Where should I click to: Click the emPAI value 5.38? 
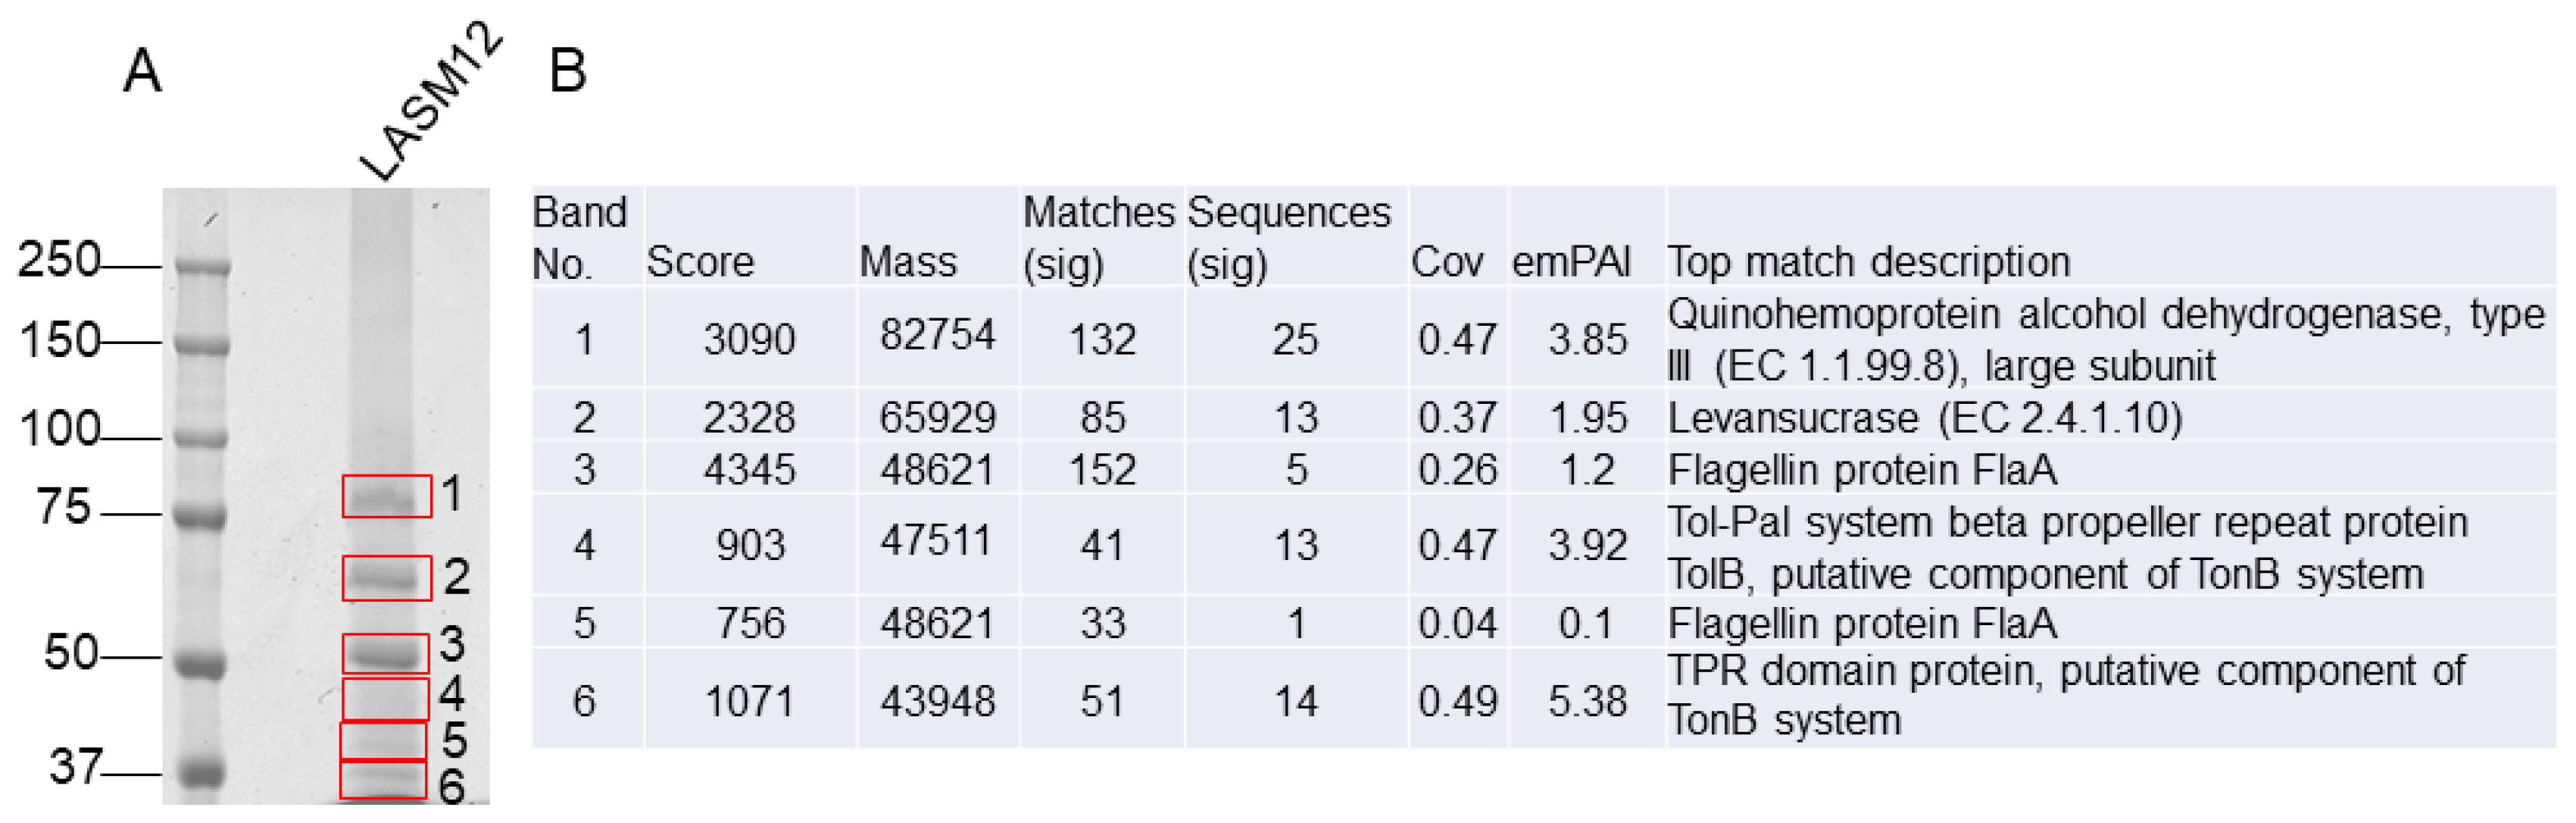(x=1587, y=702)
